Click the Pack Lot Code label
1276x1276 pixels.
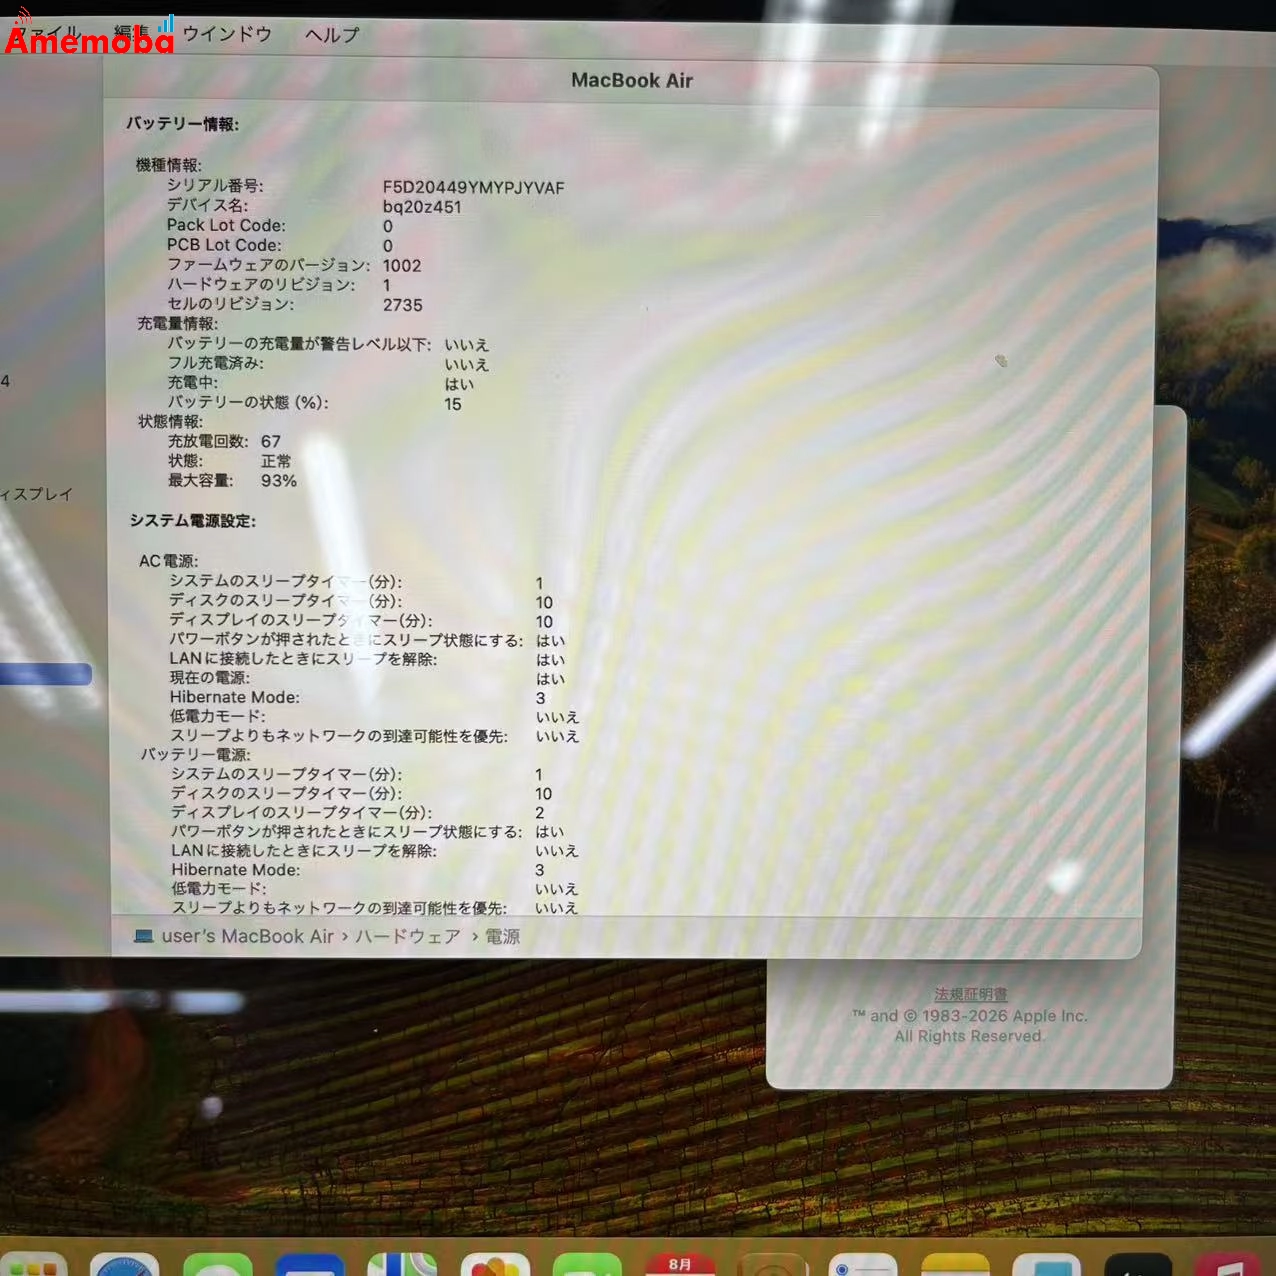tap(226, 225)
